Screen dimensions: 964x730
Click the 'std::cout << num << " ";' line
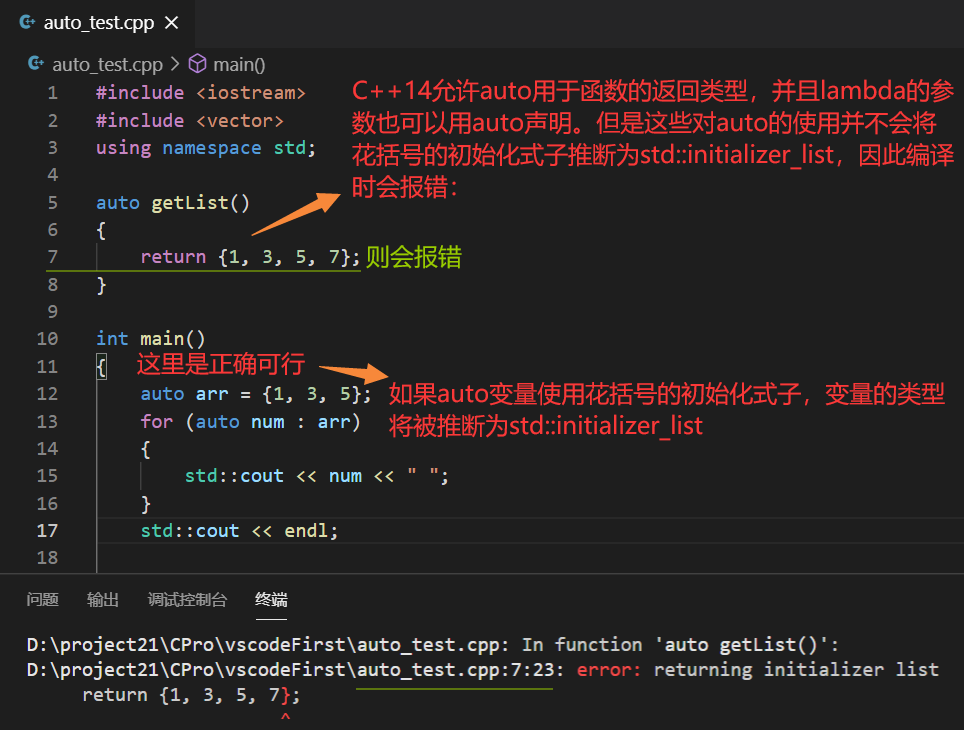pos(317,476)
